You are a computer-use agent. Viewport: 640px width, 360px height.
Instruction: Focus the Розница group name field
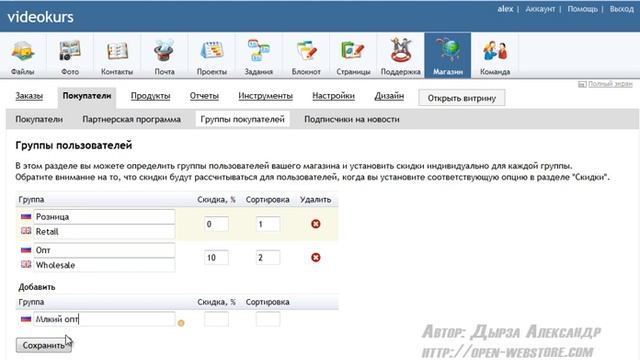coord(104,216)
